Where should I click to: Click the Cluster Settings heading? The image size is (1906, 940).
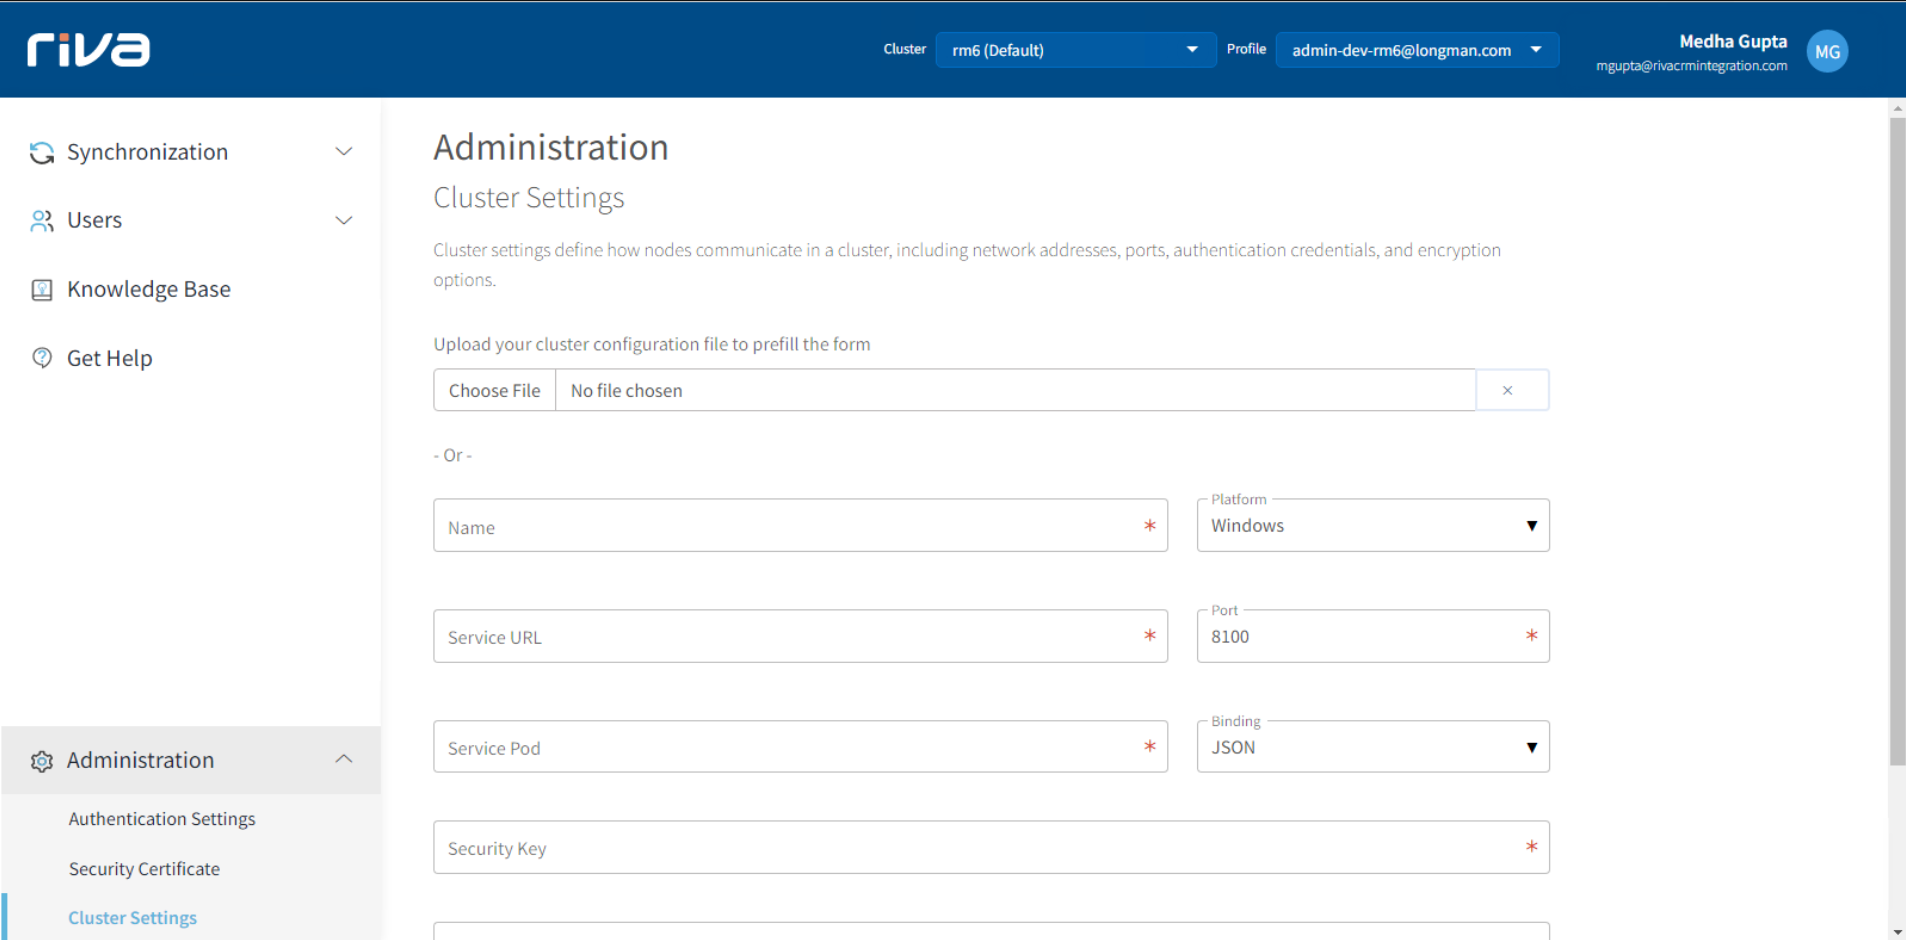point(529,198)
